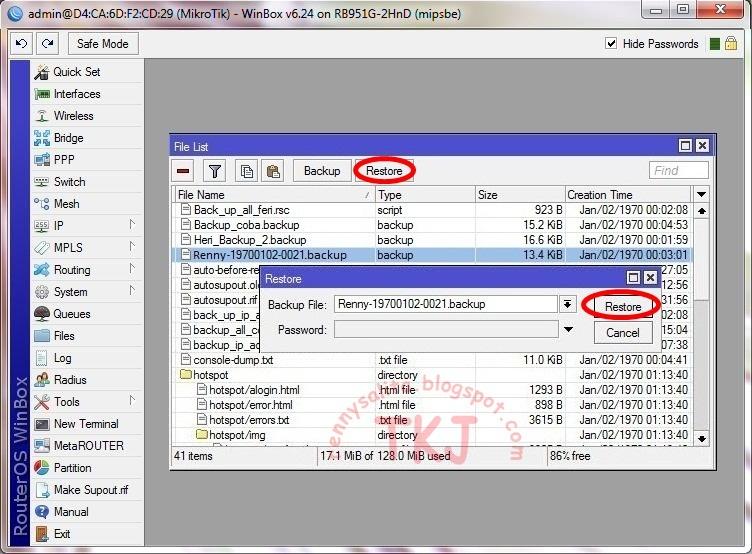
Task: Click the New Terminal icon
Action: click(x=42, y=424)
